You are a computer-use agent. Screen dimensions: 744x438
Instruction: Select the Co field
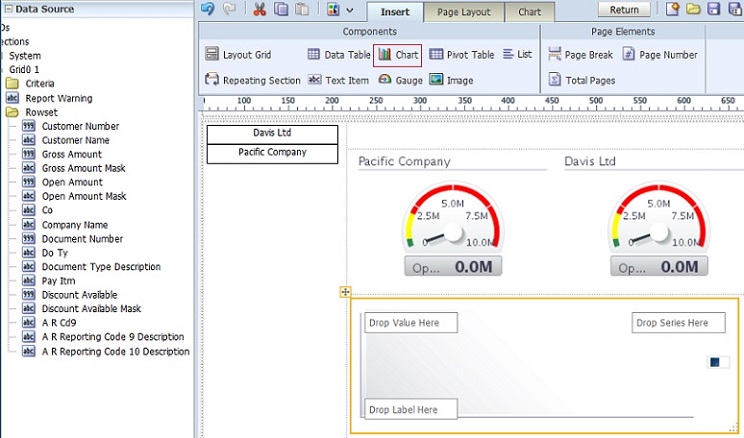click(37, 210)
